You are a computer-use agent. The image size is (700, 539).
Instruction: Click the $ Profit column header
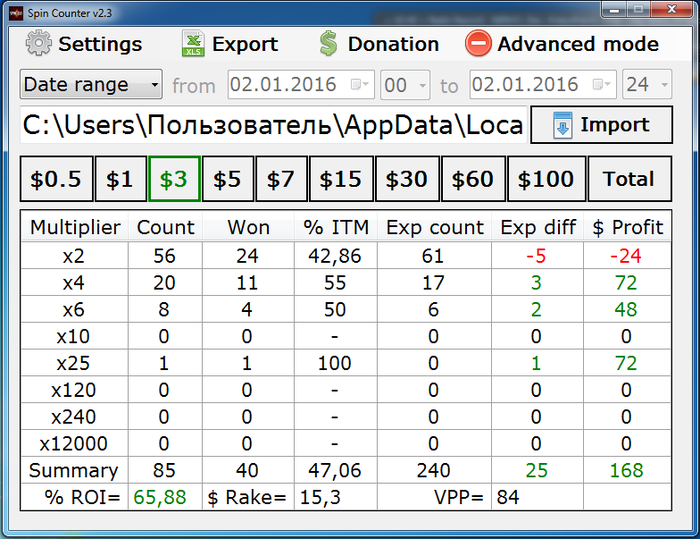click(627, 227)
